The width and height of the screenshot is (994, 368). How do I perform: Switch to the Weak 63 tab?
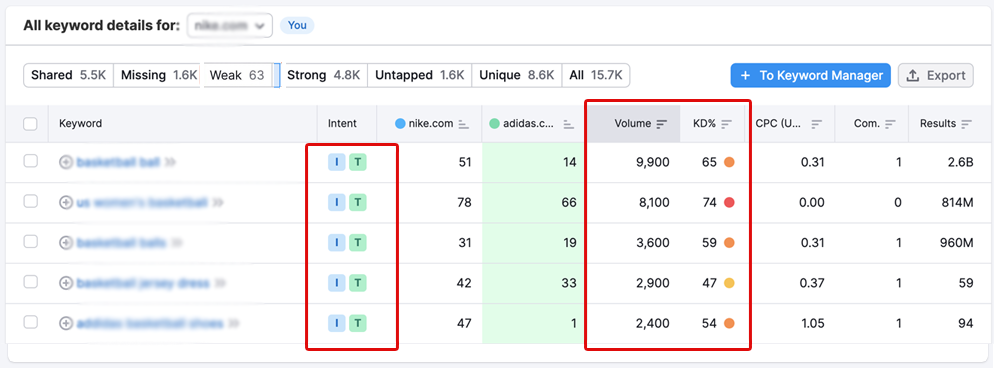237,75
